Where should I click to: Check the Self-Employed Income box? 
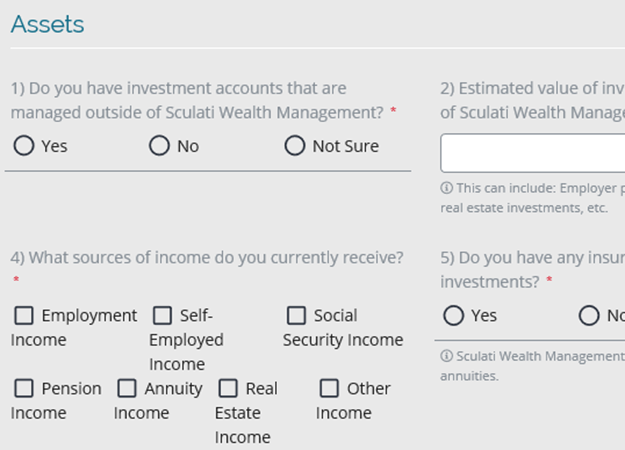coord(162,315)
